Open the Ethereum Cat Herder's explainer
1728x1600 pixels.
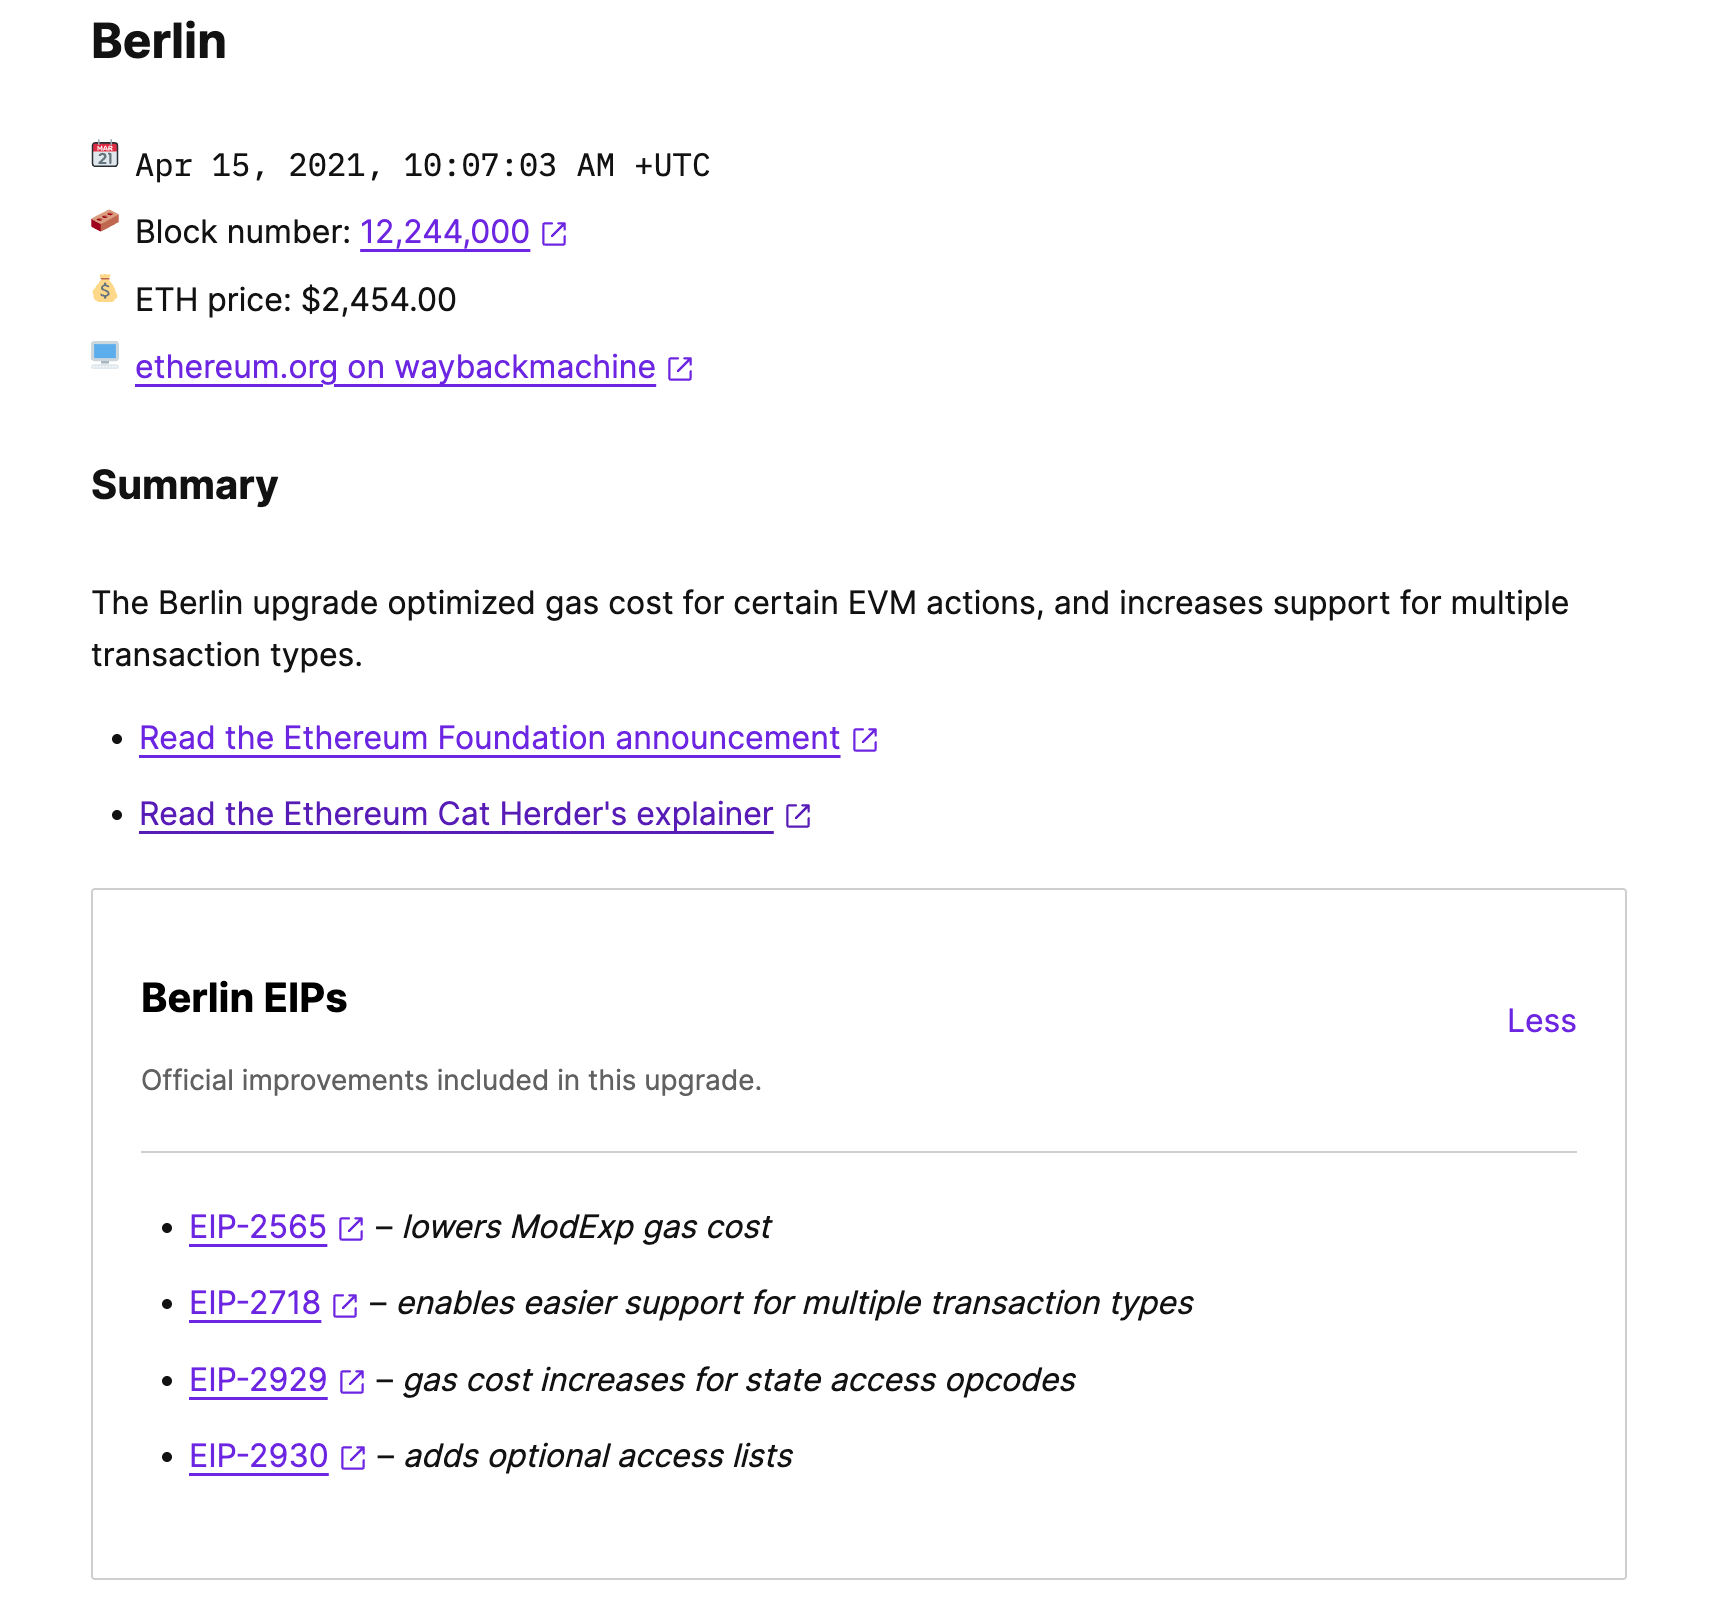(x=456, y=814)
